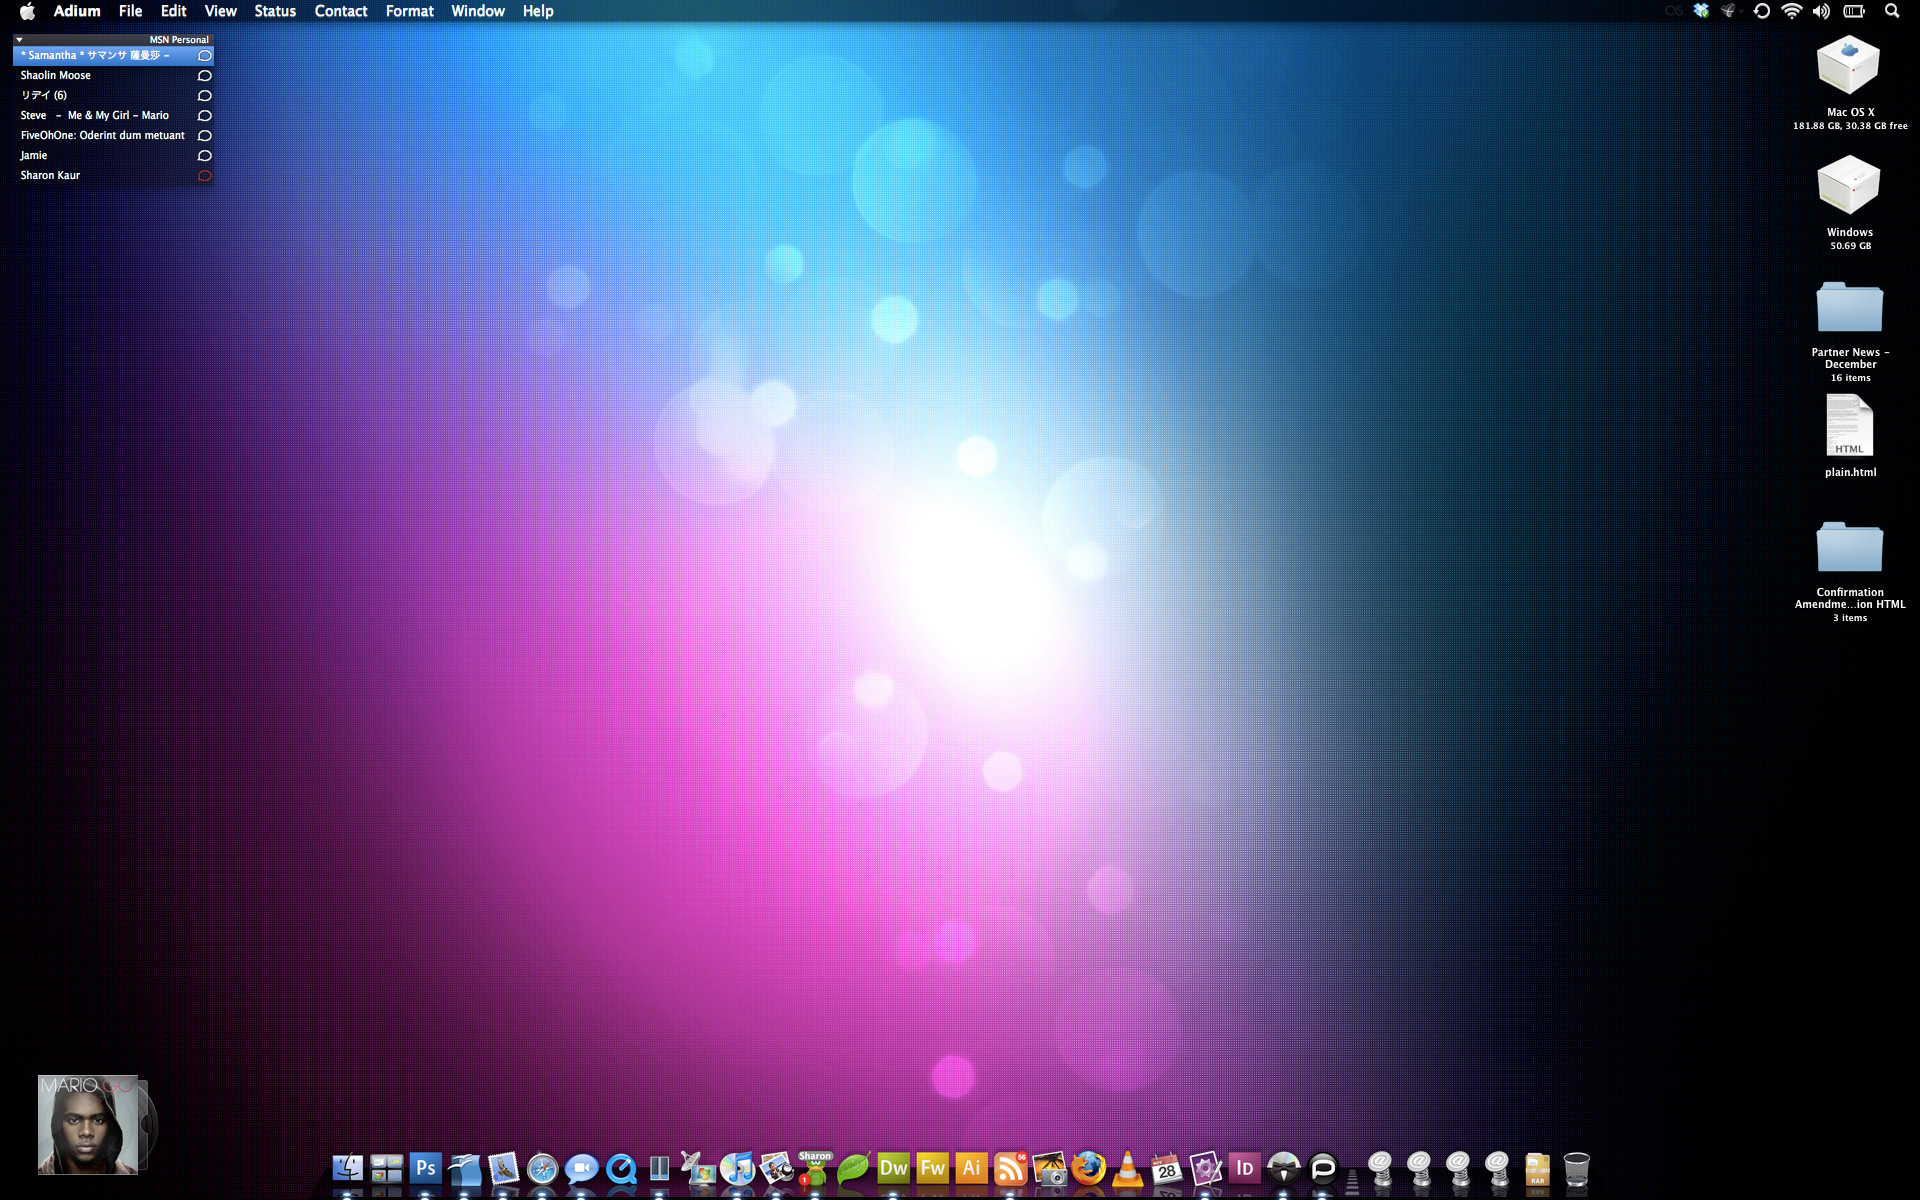The image size is (1920, 1200).
Task: Launch Firefox from the dock
Action: point(1088,1168)
